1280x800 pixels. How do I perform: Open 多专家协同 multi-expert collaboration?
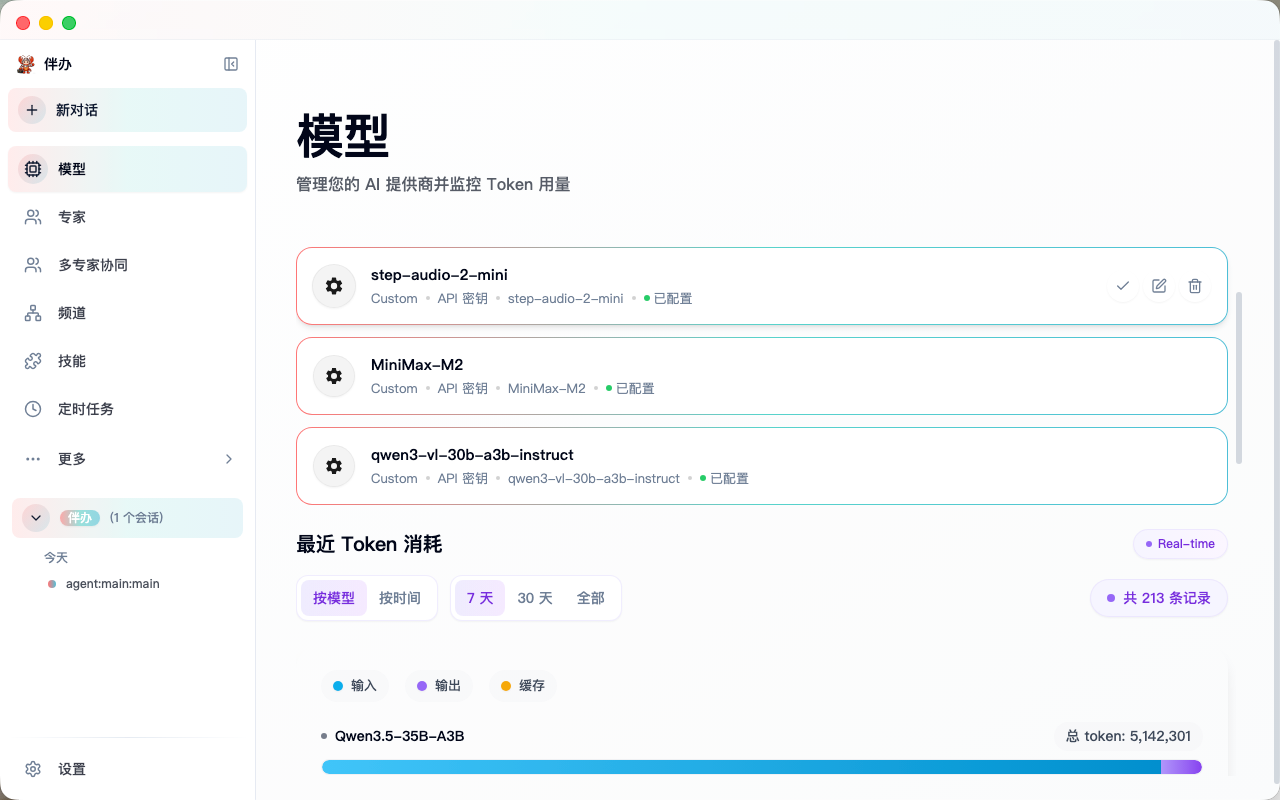coord(93,265)
